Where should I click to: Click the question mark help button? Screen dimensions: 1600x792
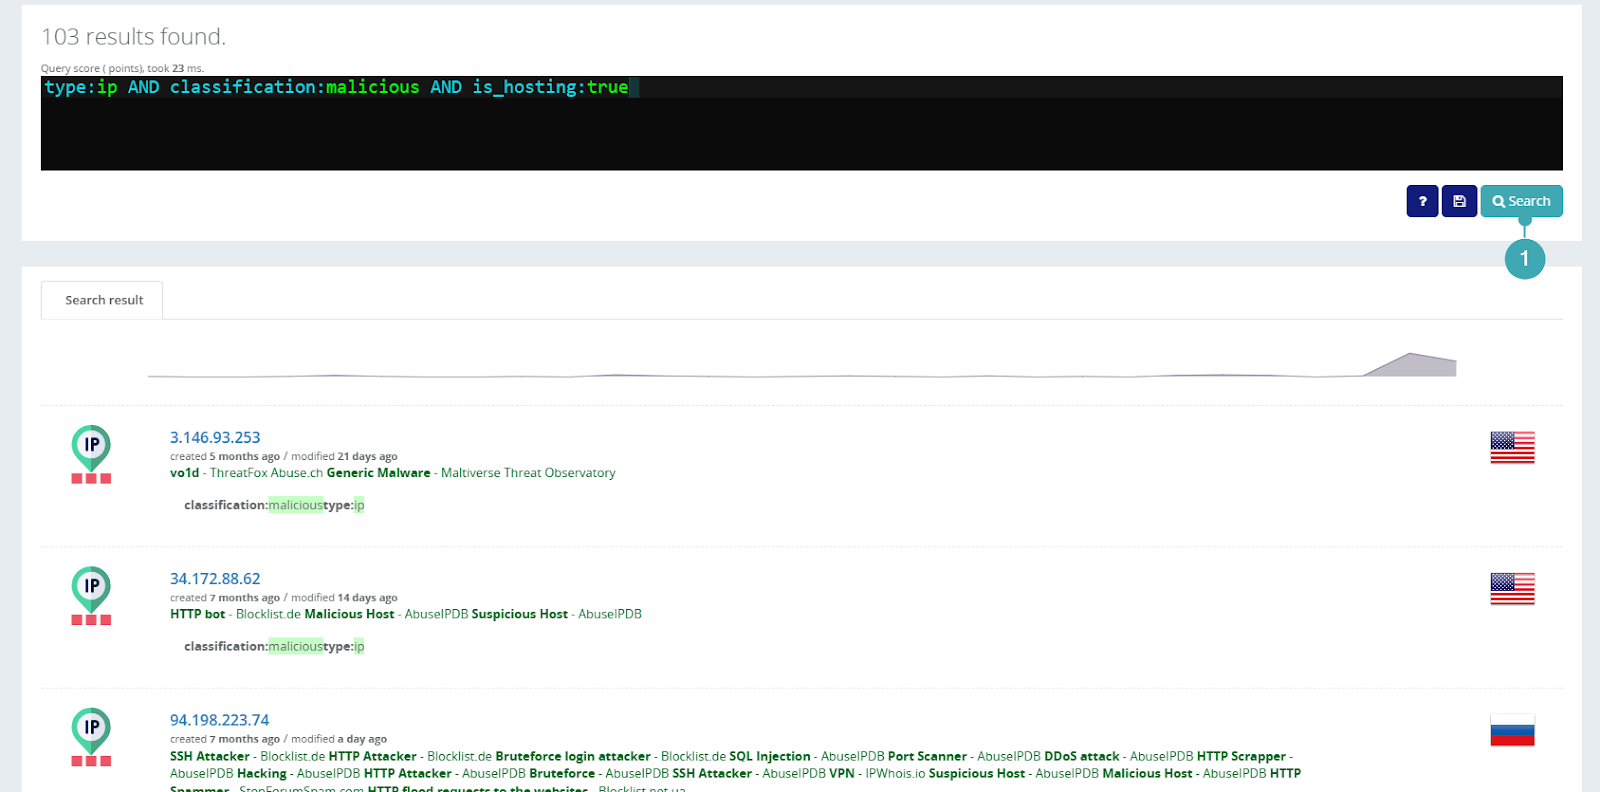point(1422,201)
